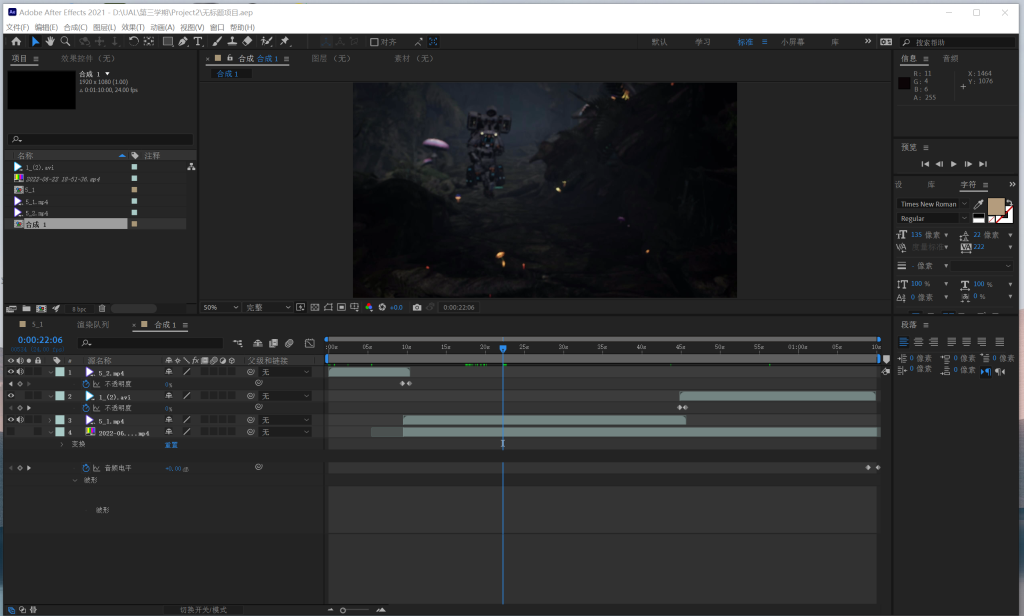This screenshot has width=1024, height=616.
Task: Select the Hand tool in toolbar
Action: tap(50, 42)
